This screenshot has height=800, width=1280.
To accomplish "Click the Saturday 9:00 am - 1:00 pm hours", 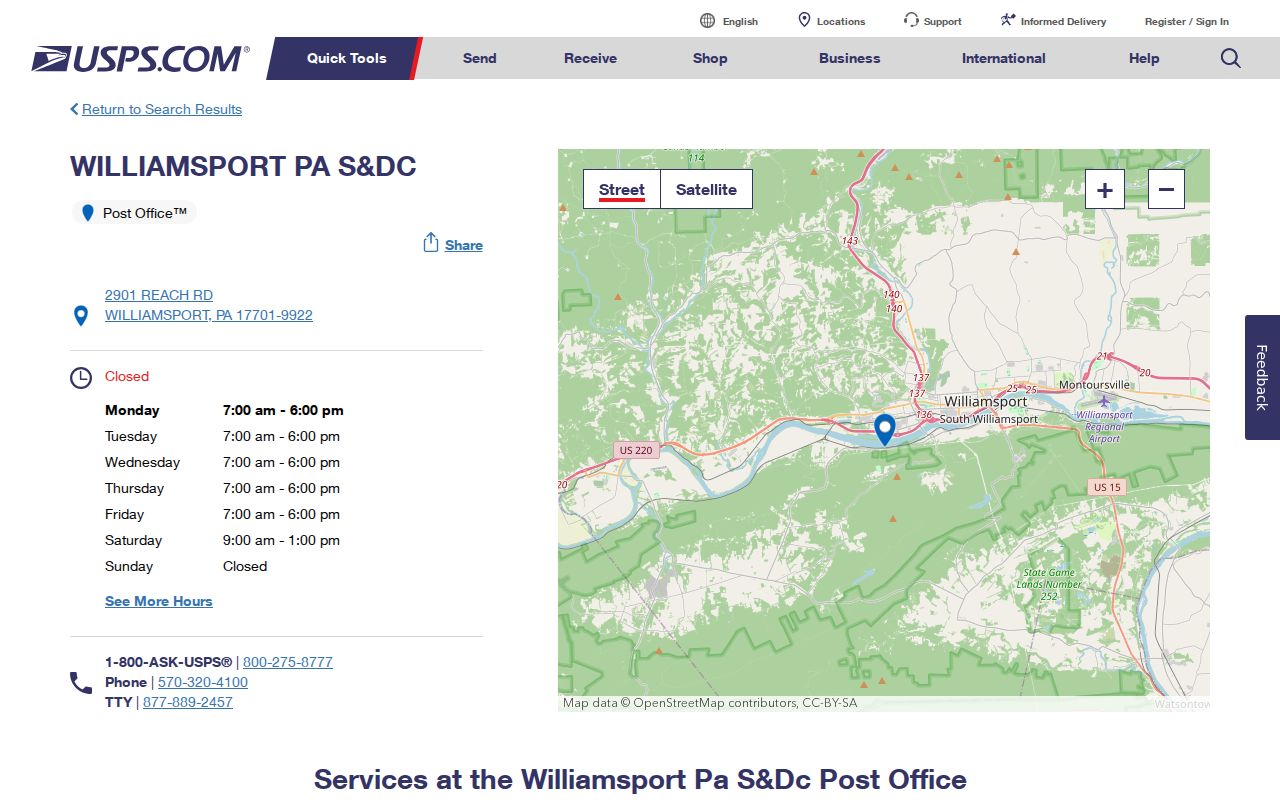I will [x=281, y=540].
